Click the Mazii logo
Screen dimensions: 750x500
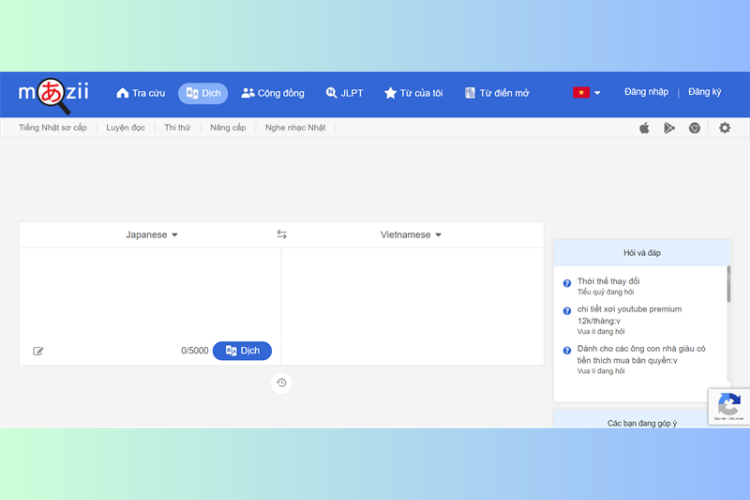pos(53,94)
